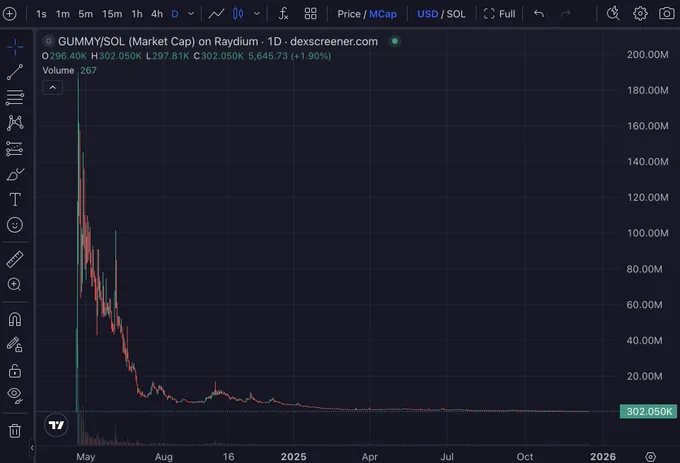The image size is (680, 463).
Task: Open chart settings gear
Action: click(640, 14)
